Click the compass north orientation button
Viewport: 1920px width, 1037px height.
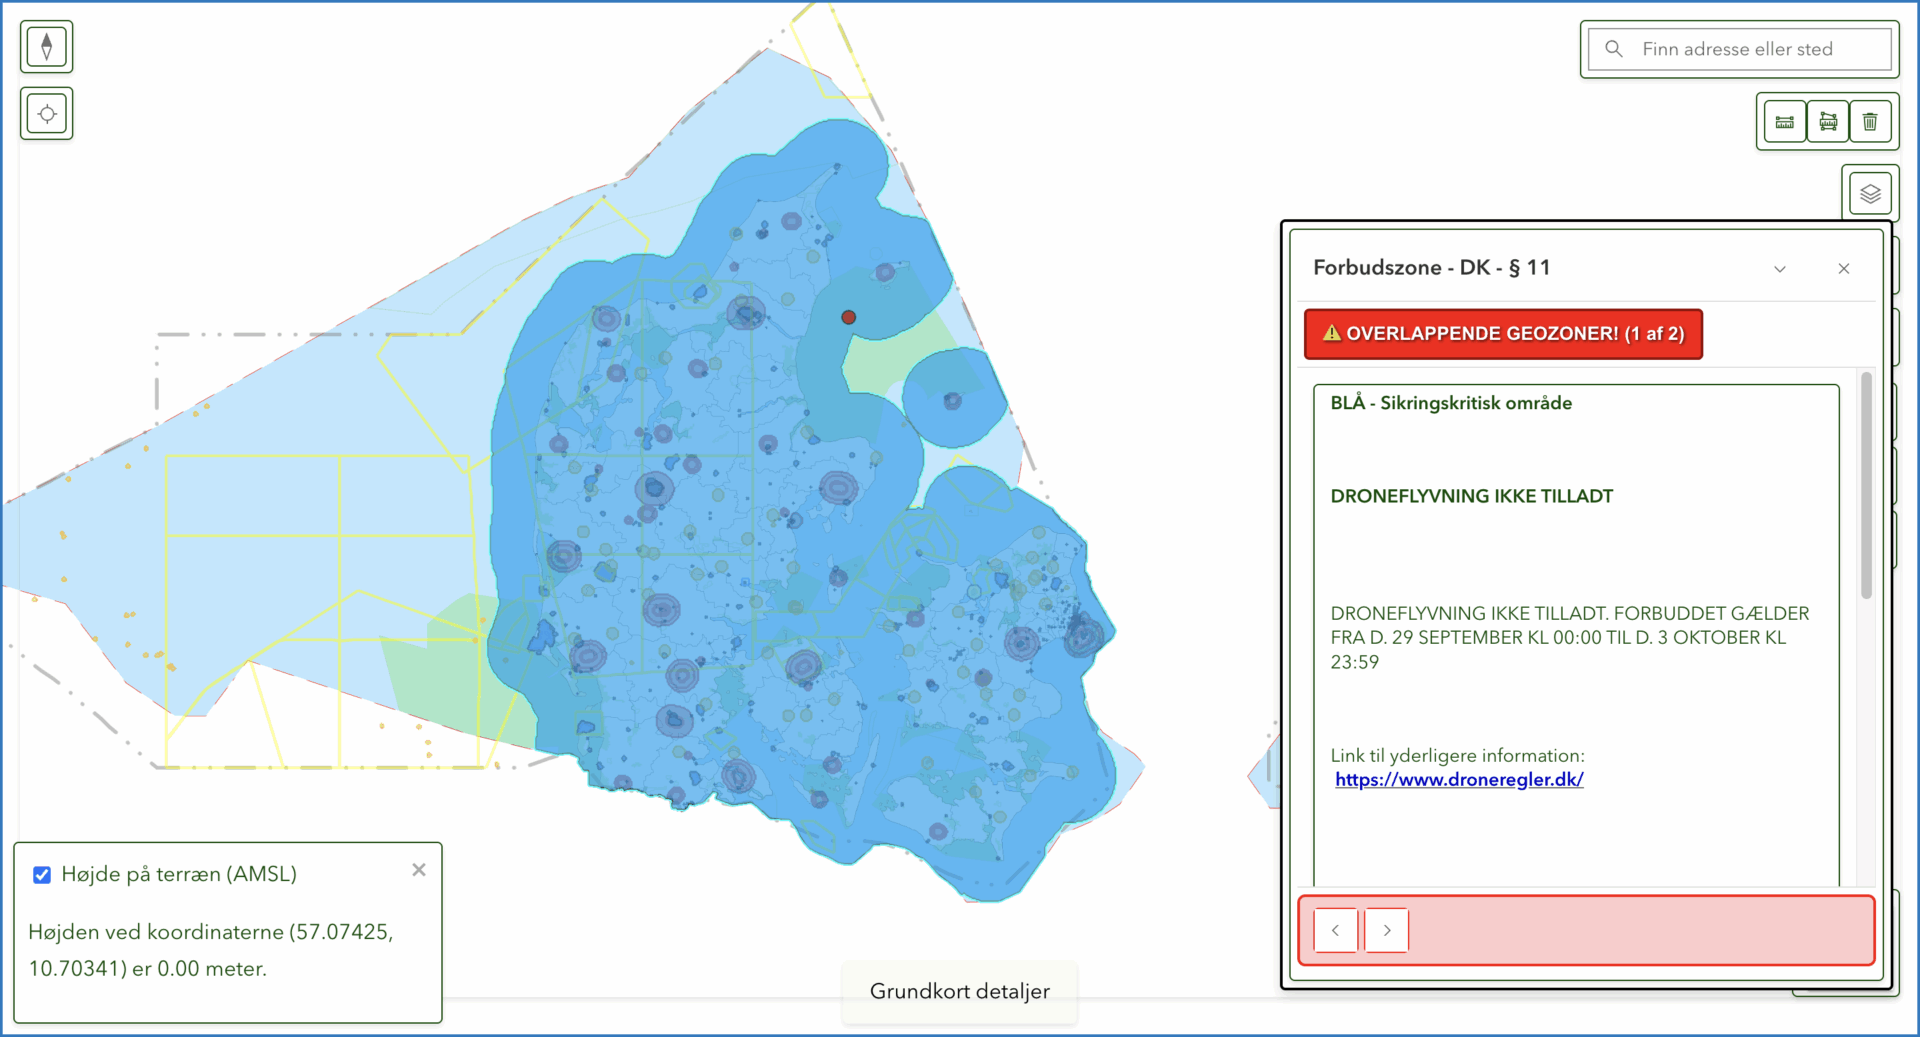47,47
